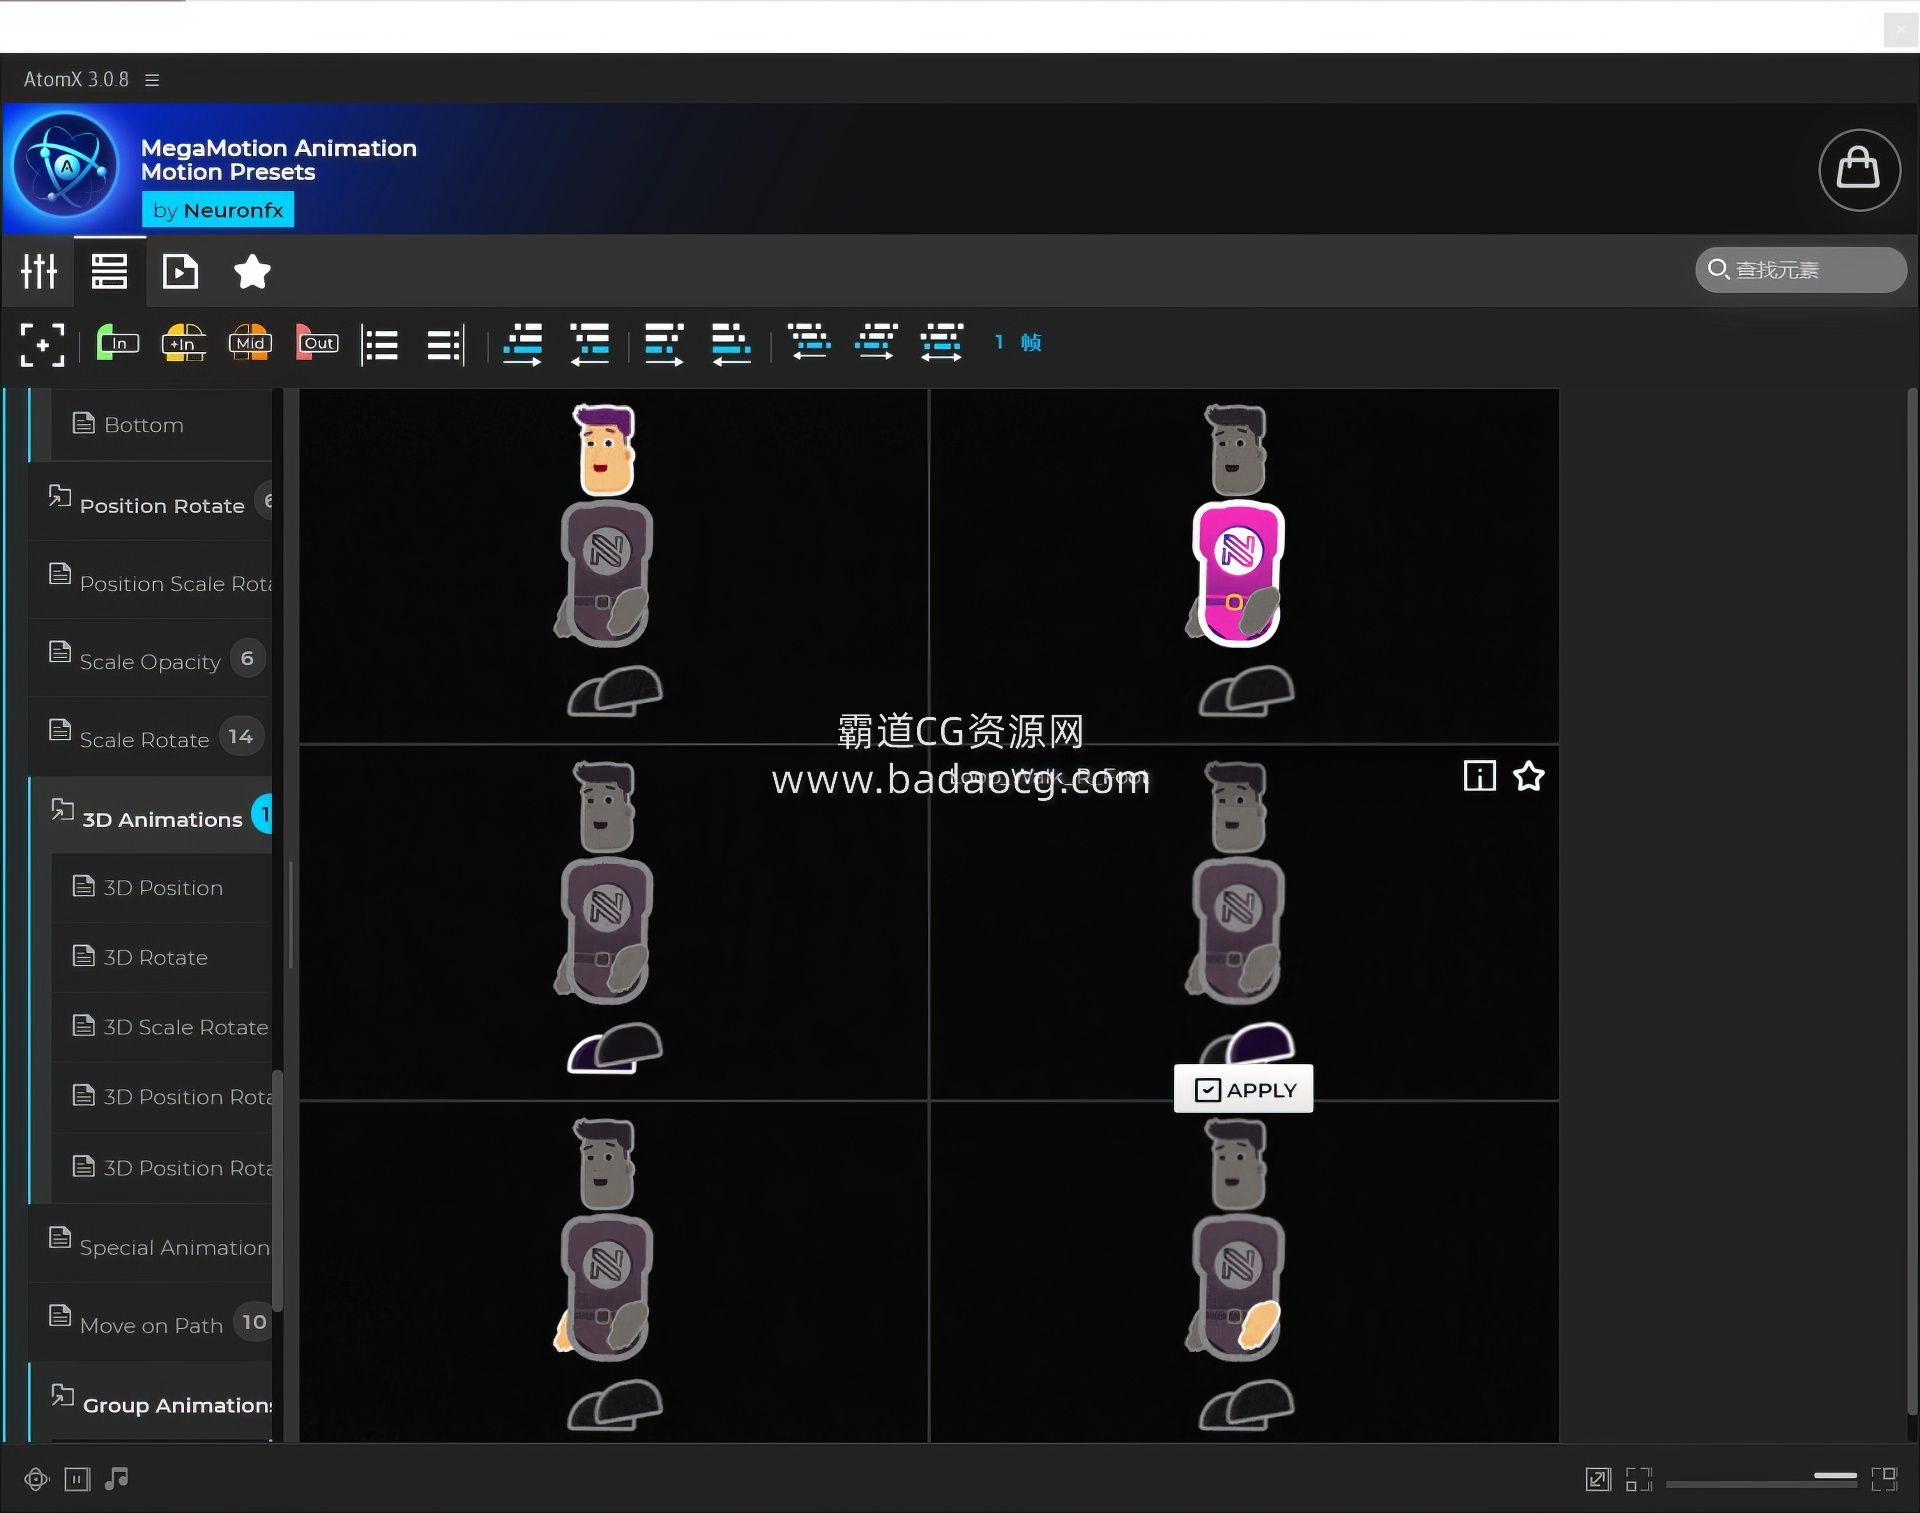Select the Mid animation preset icon

pyautogui.click(x=249, y=343)
